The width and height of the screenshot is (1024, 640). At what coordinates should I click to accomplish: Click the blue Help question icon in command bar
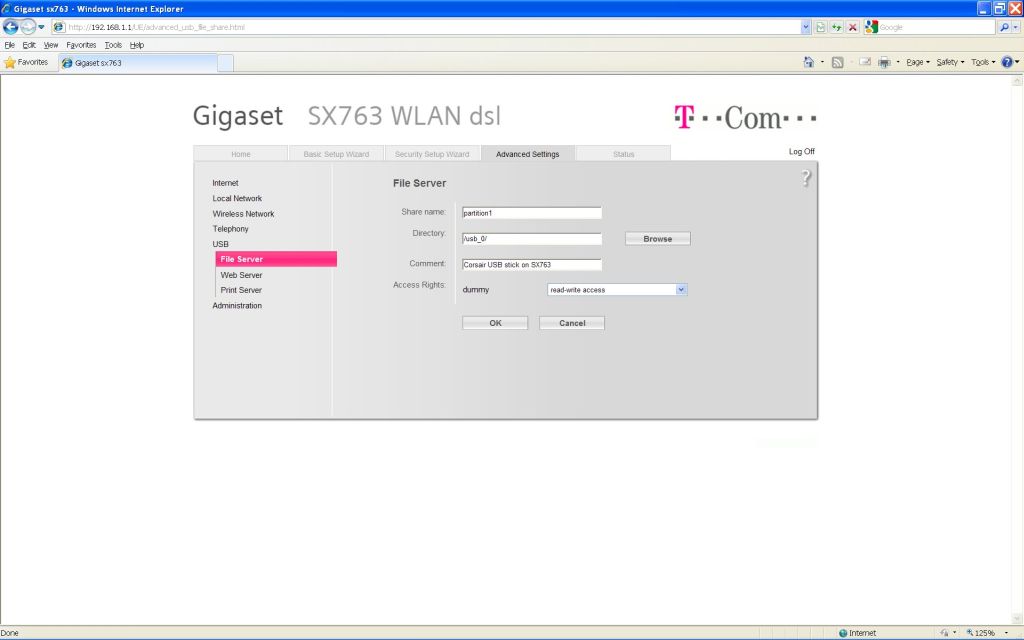coord(1007,62)
